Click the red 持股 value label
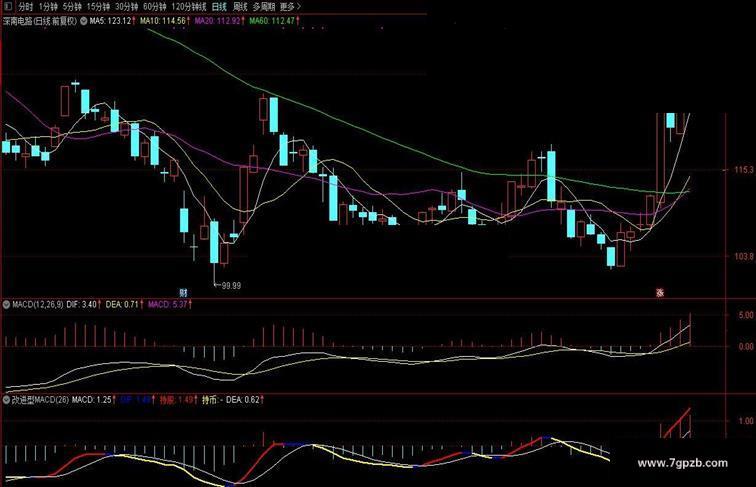Viewport: 756px width, 487px height. (176, 400)
